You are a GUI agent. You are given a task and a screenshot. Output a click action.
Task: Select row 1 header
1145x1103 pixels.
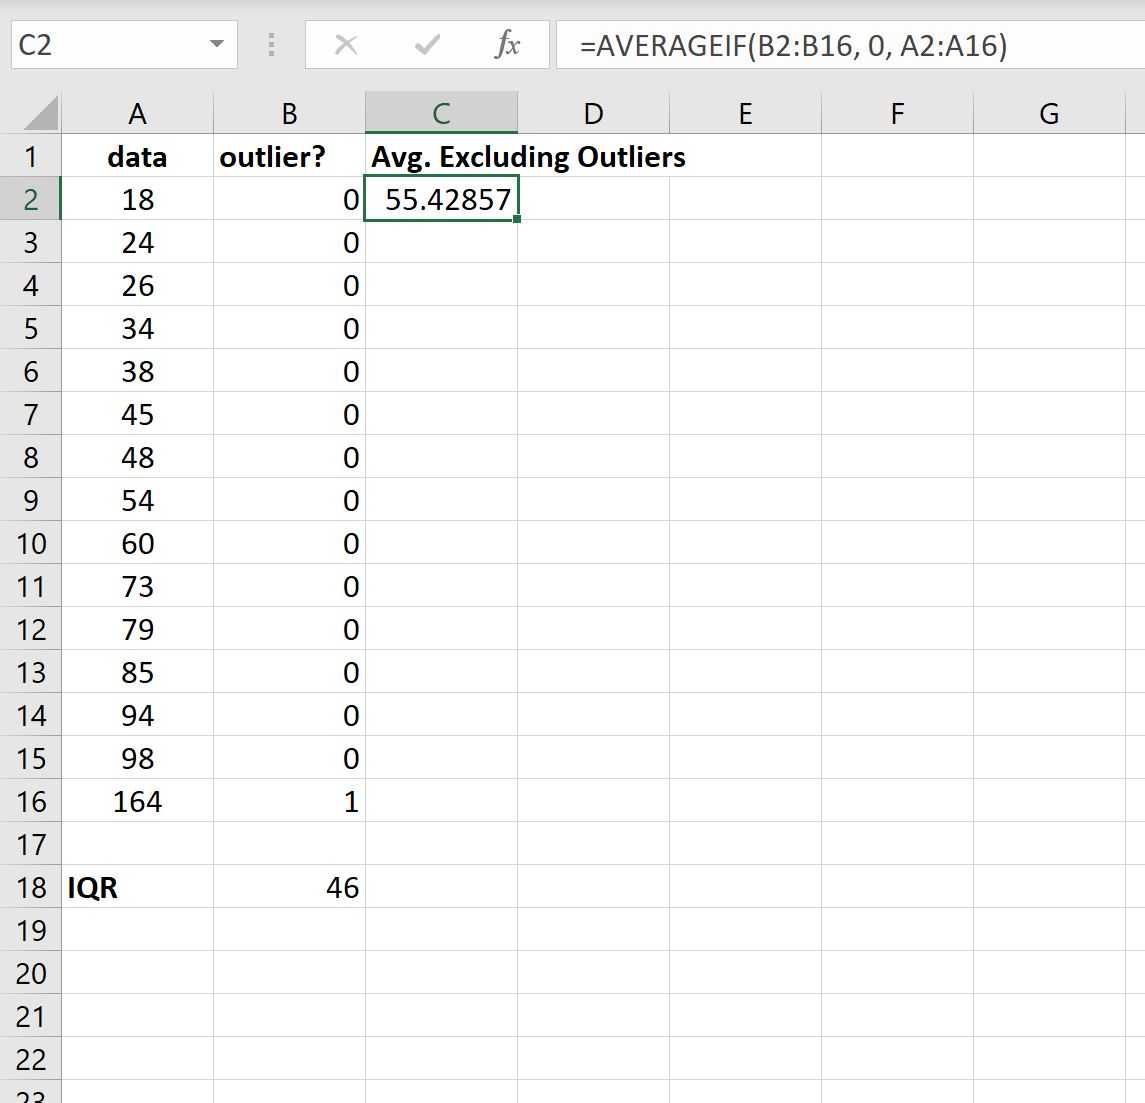point(31,157)
